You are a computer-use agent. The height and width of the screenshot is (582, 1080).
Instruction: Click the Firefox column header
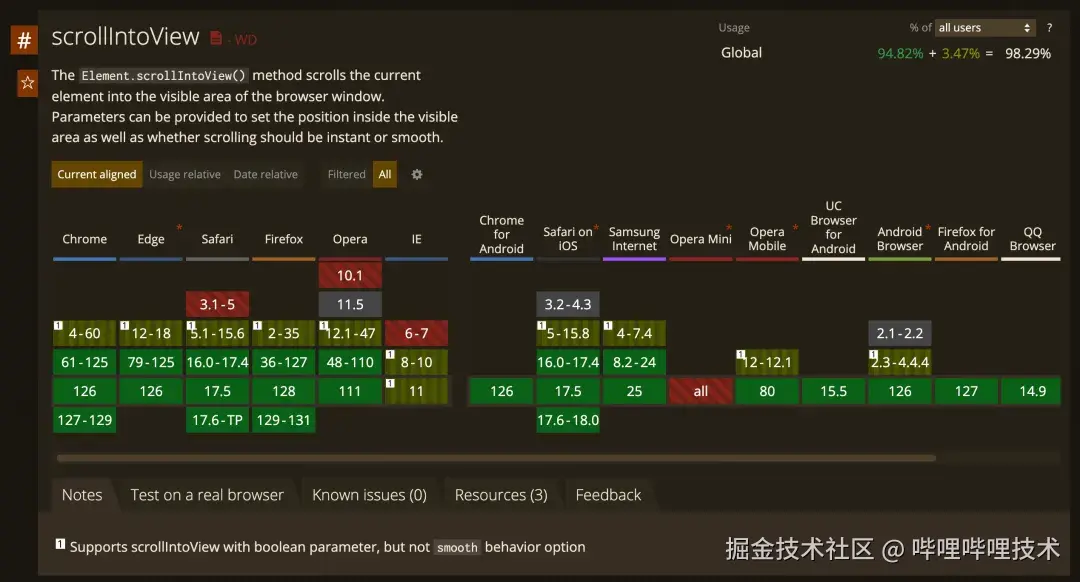pyautogui.click(x=284, y=239)
